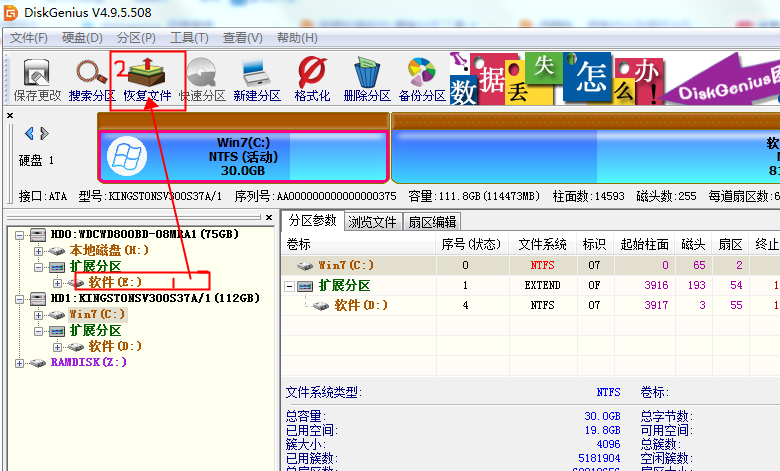Expand the 本地磁盘(H:) tree node
The height and width of the screenshot is (471, 780).
coord(38,251)
